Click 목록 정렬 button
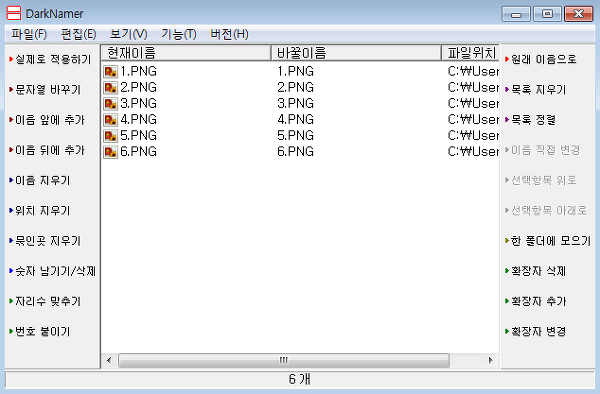This screenshot has height=394, width=600. (530, 120)
